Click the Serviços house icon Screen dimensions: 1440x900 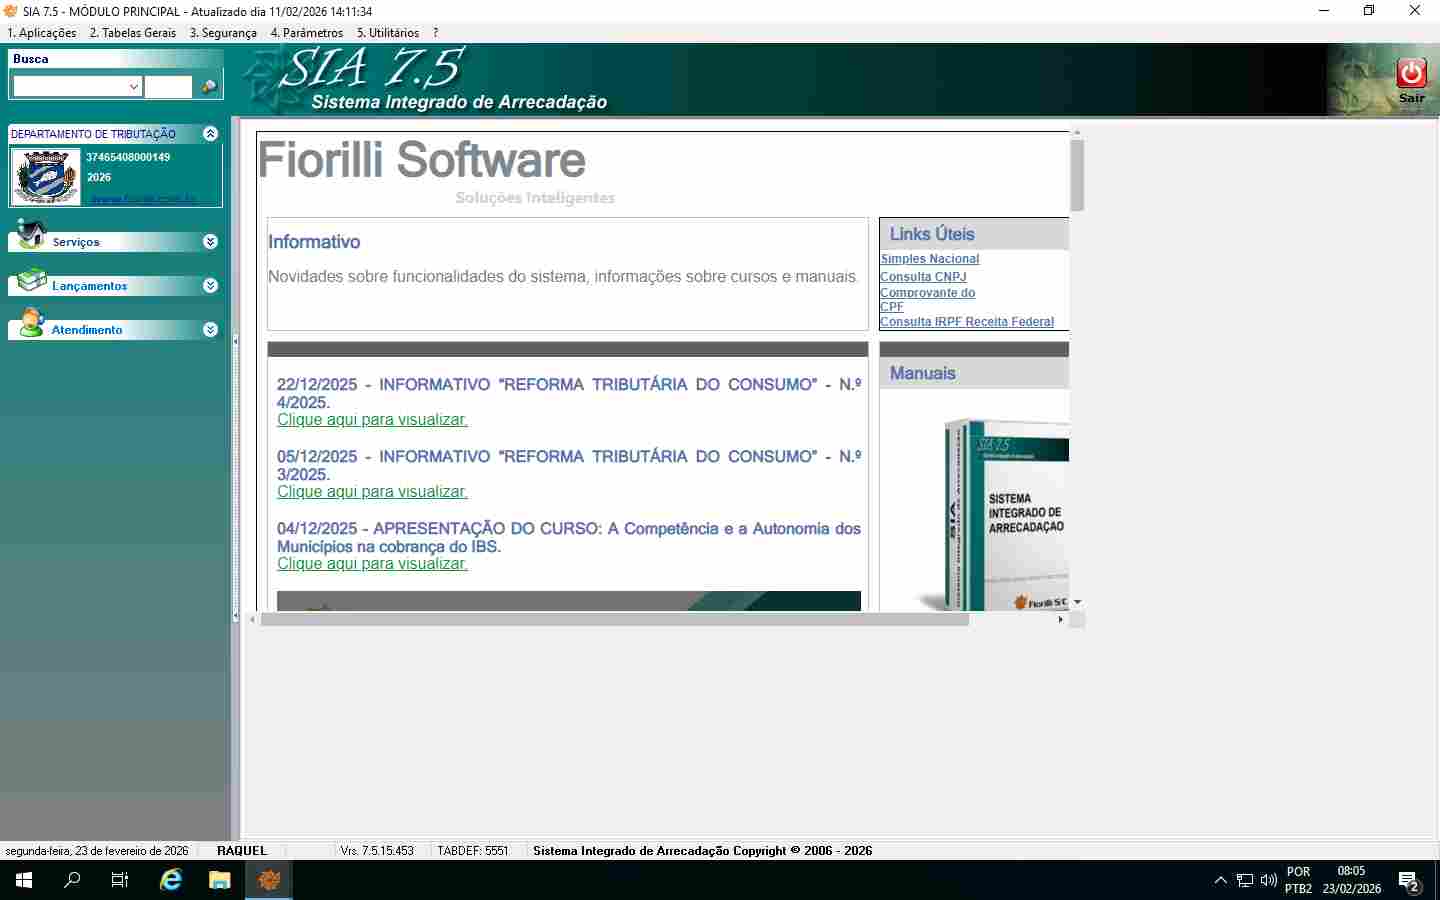(31, 234)
